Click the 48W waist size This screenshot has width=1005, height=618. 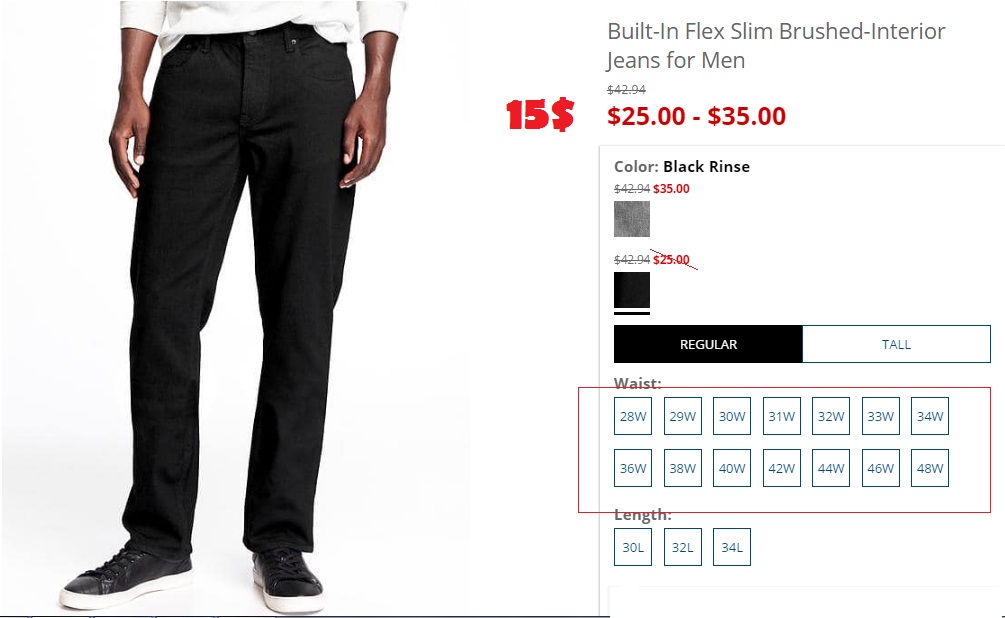click(x=930, y=468)
